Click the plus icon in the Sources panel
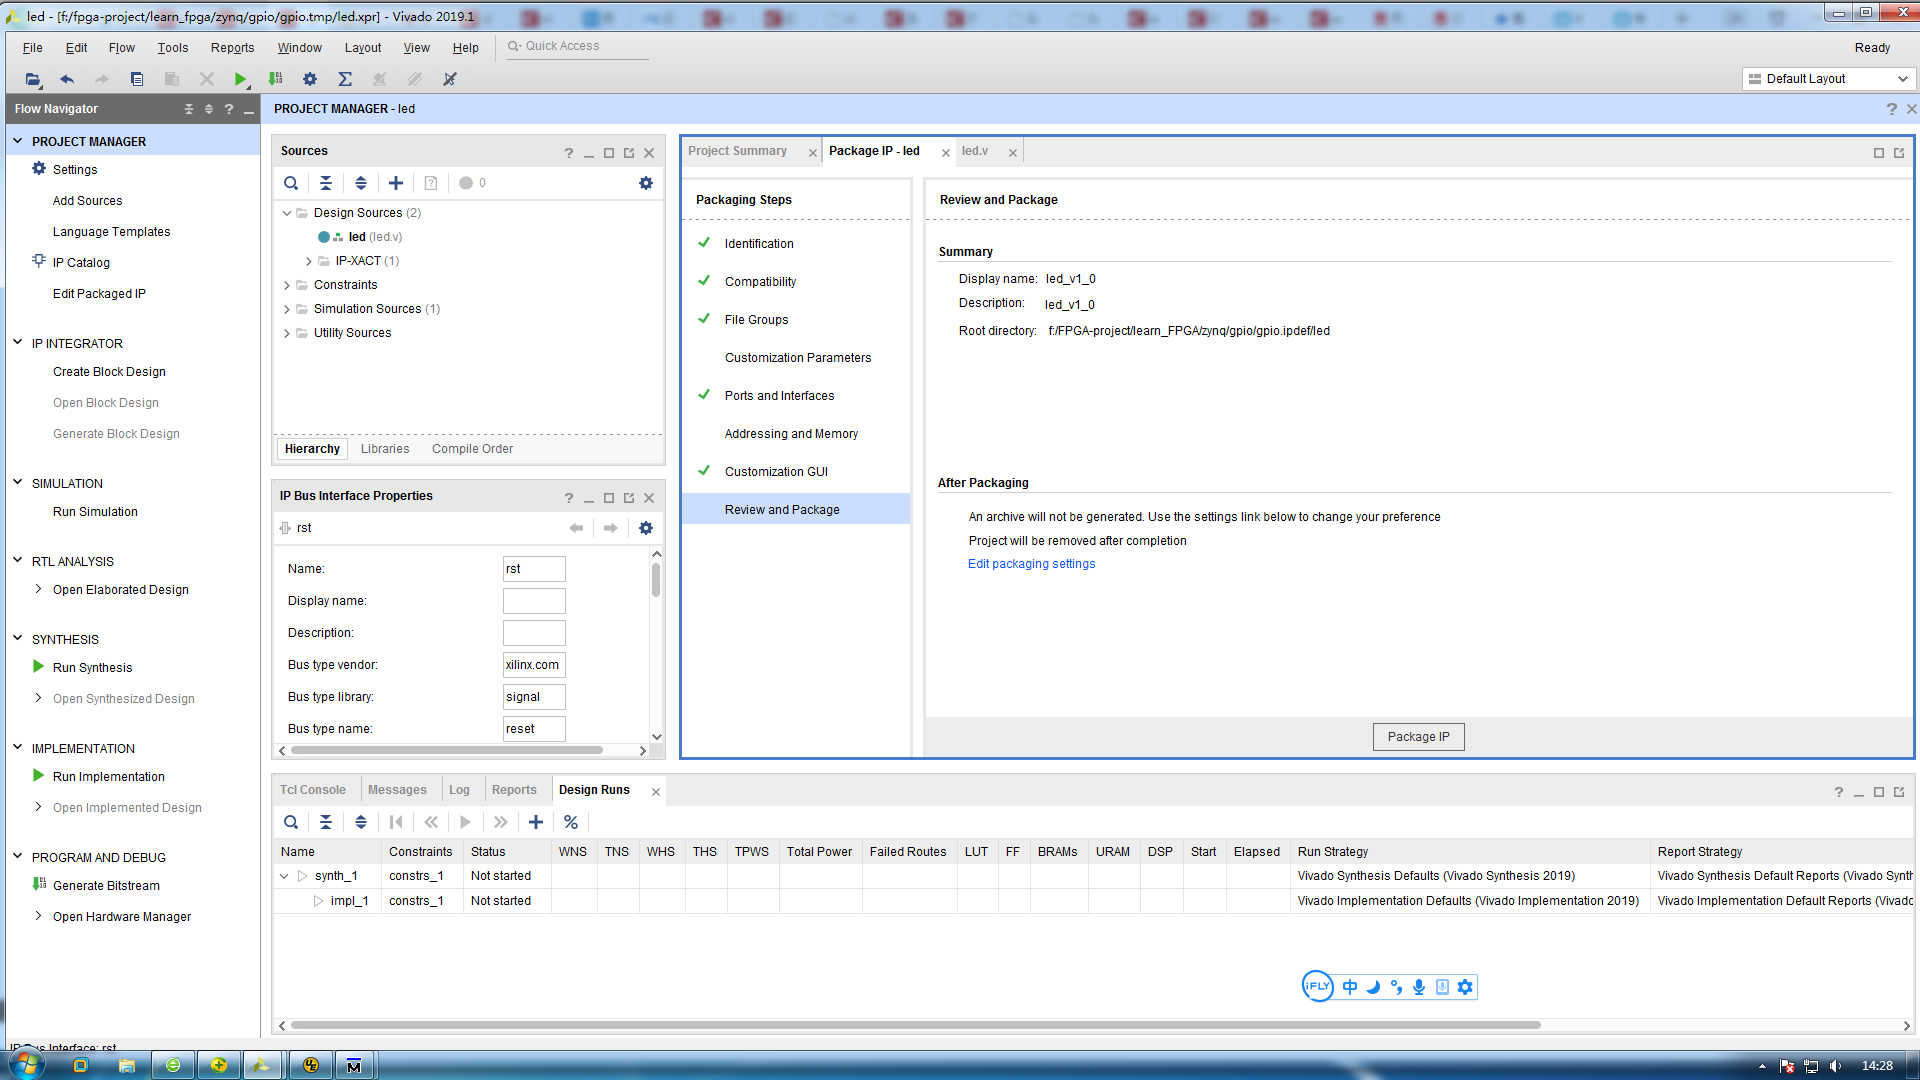Image resolution: width=1920 pixels, height=1080 pixels. 396,183
